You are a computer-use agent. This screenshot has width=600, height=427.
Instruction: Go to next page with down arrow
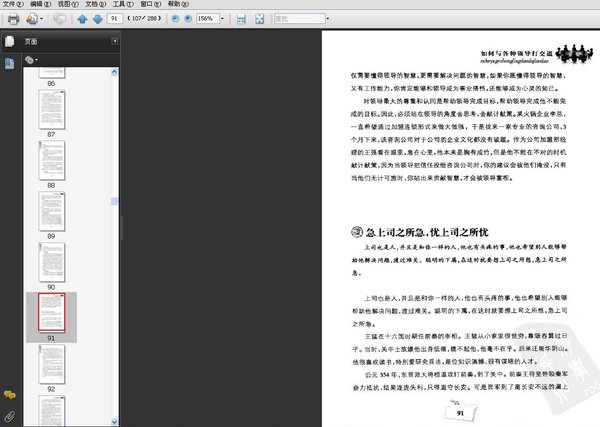tap(98, 19)
